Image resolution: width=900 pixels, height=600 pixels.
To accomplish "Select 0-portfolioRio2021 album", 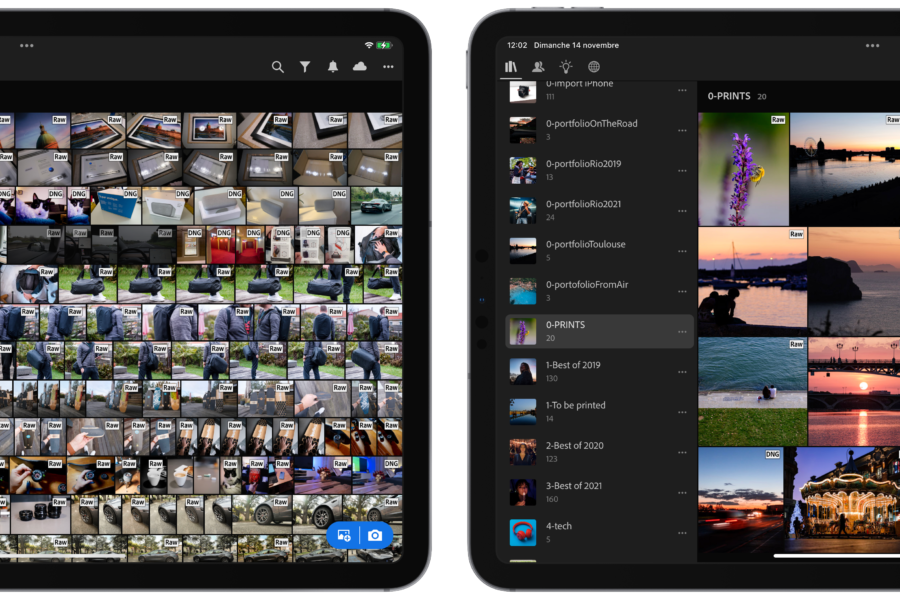I will tap(599, 211).
